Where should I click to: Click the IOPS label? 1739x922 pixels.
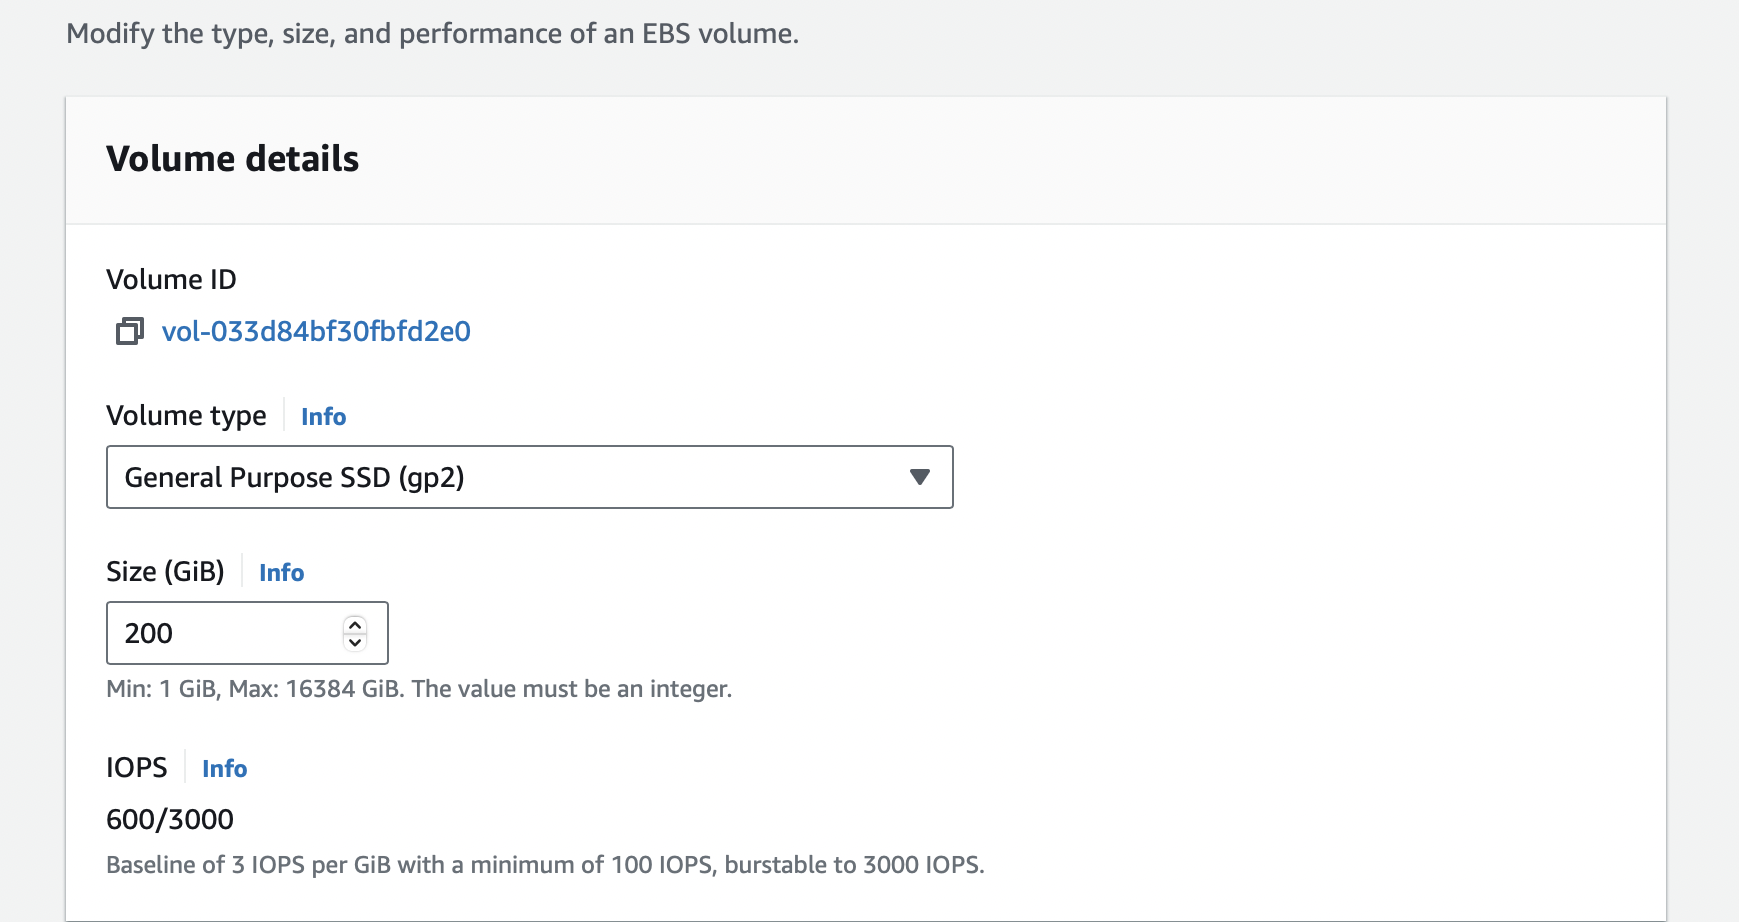(137, 768)
